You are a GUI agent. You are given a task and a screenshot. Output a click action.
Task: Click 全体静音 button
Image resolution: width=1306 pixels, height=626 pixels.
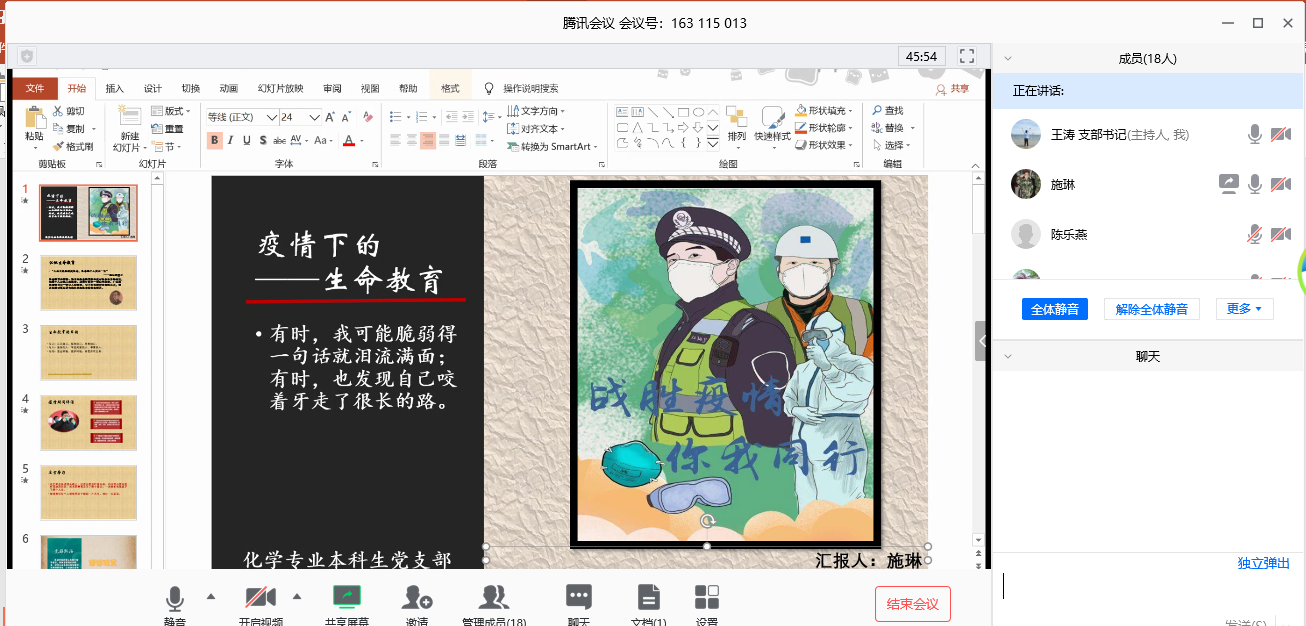coord(1055,309)
